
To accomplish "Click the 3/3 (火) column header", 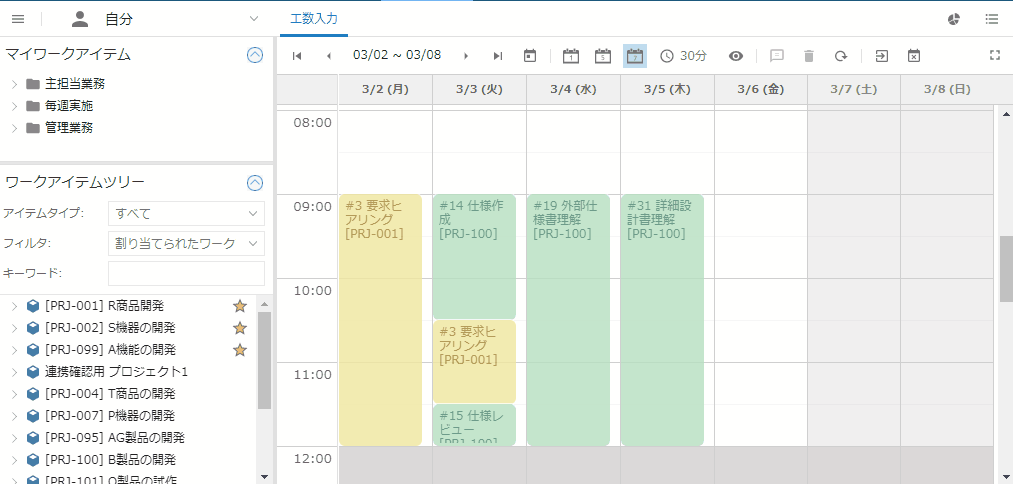I will pos(479,89).
